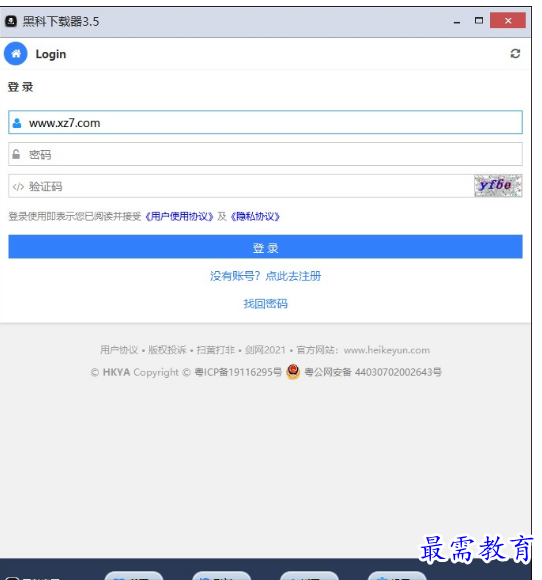Image resolution: width=542 pixels, height=580 pixels.
Task: Click the blue 登录 button
Action: (x=265, y=247)
